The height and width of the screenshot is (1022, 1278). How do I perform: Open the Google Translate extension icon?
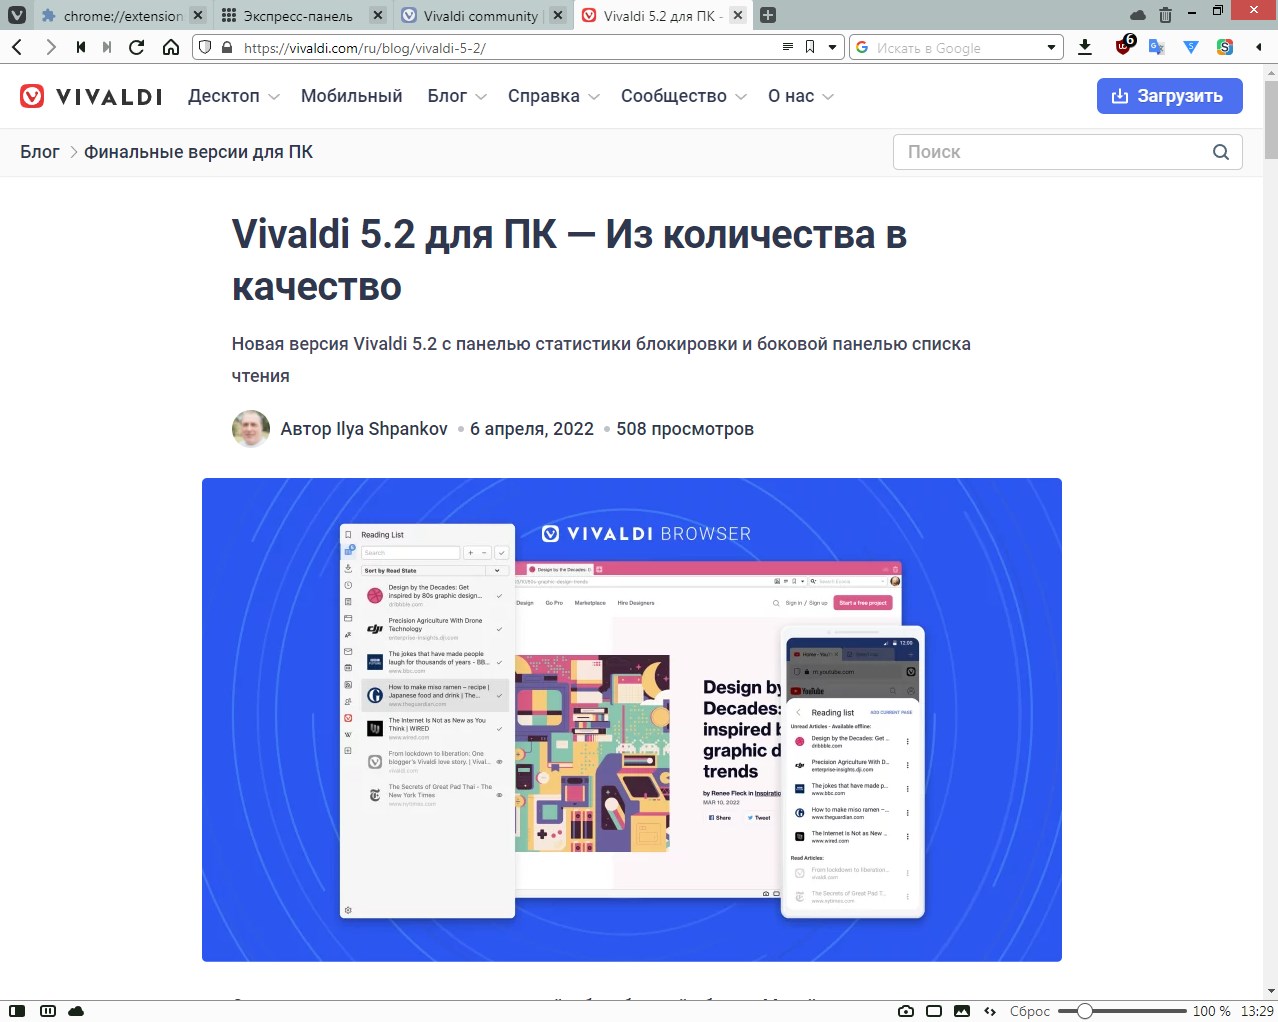(1157, 47)
